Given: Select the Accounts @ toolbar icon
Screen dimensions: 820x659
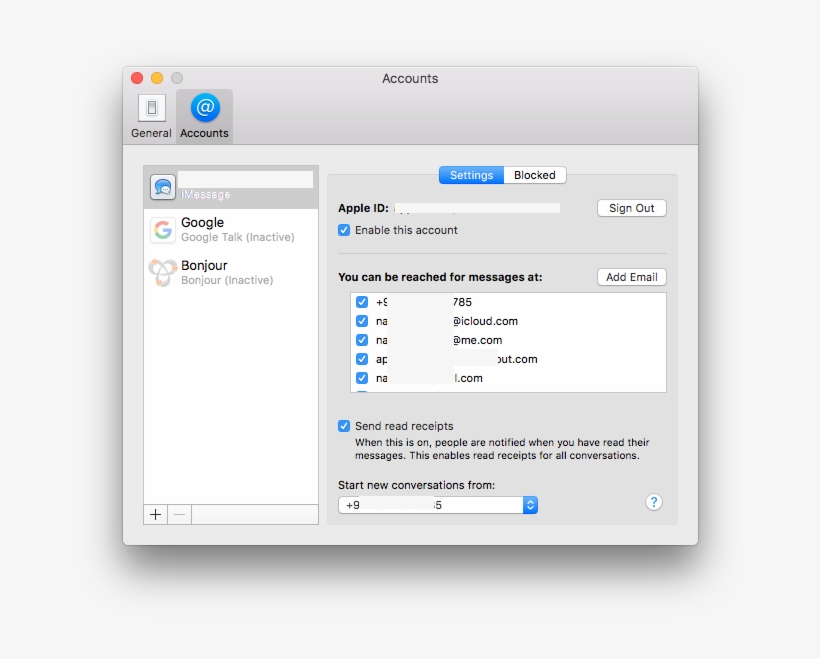Looking at the screenshot, I should point(204,108).
